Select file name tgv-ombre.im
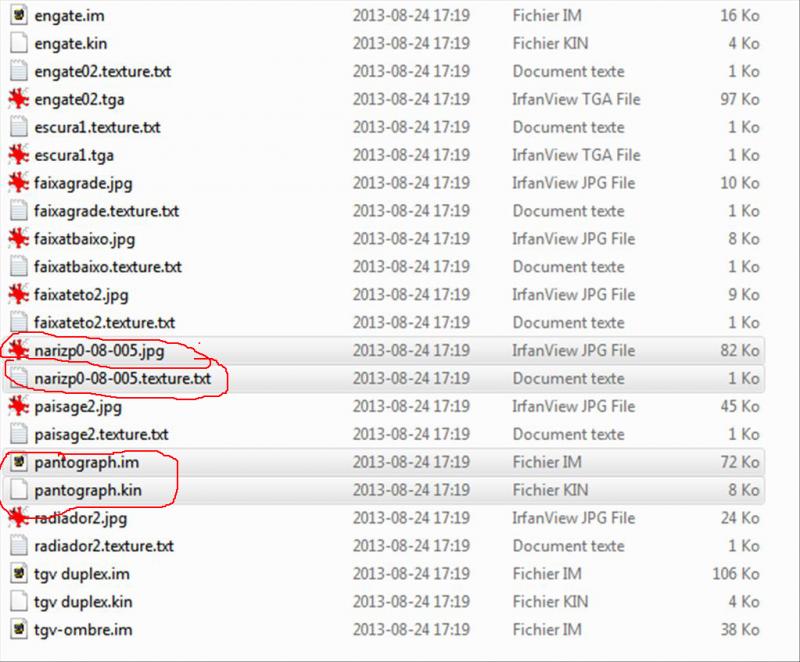Viewport: 800px width, 662px height. tap(83, 630)
